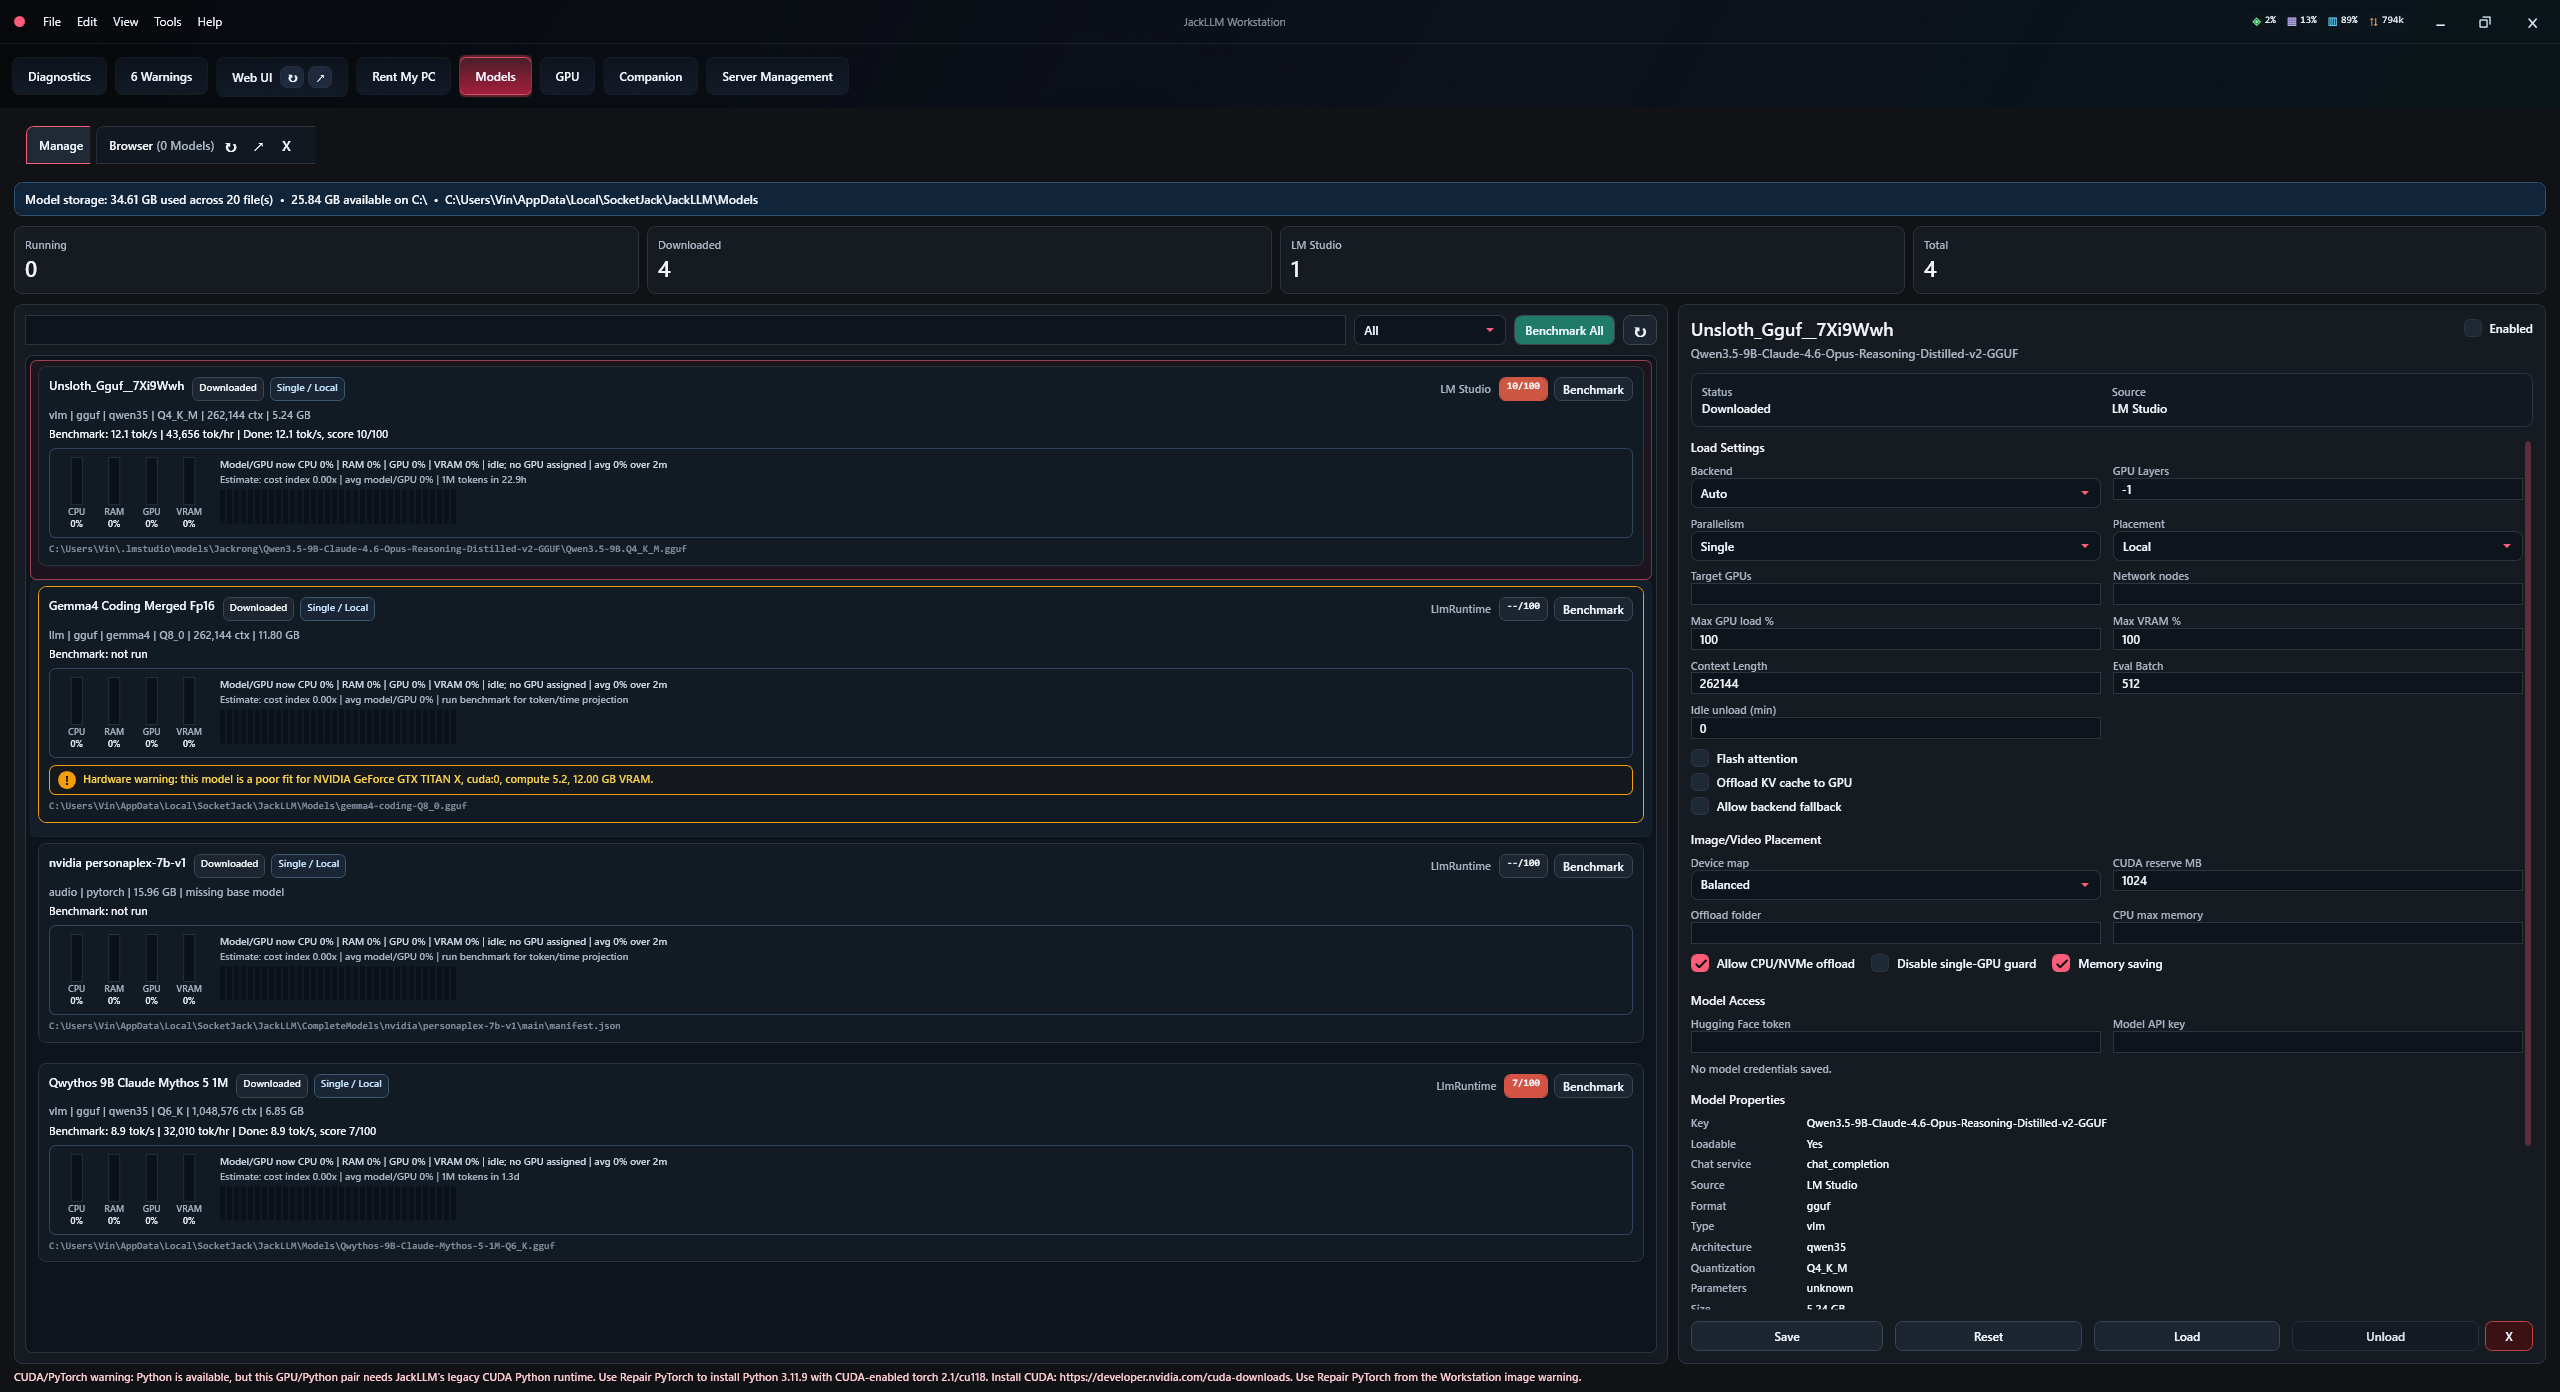Close the Browser tab with X
This screenshot has width=2560, height=1392.
coord(286,146)
